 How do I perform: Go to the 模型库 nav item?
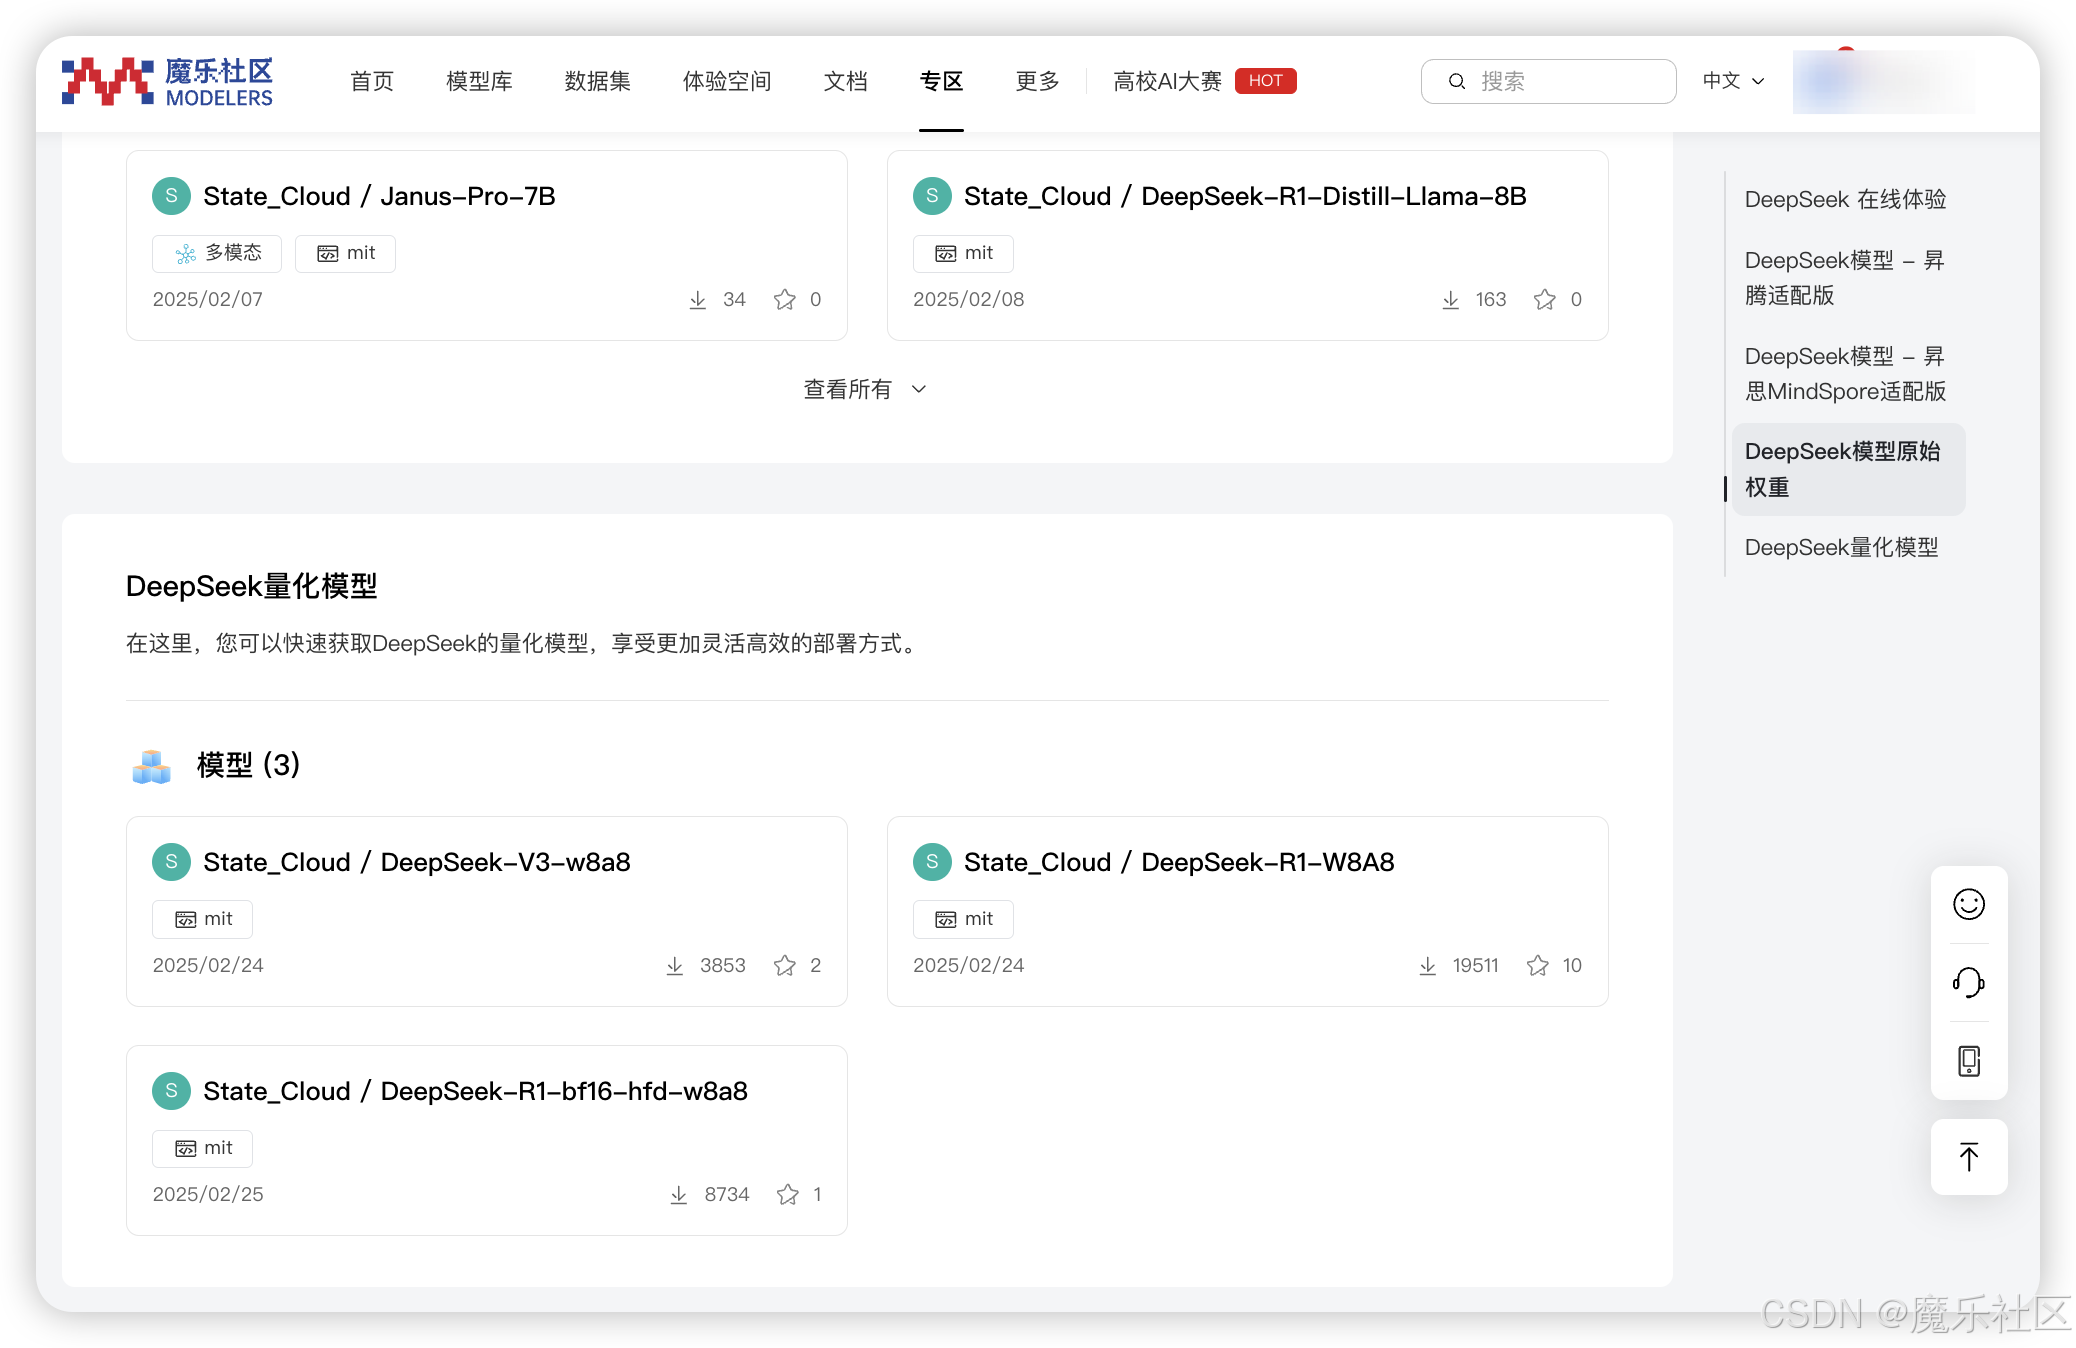click(479, 81)
